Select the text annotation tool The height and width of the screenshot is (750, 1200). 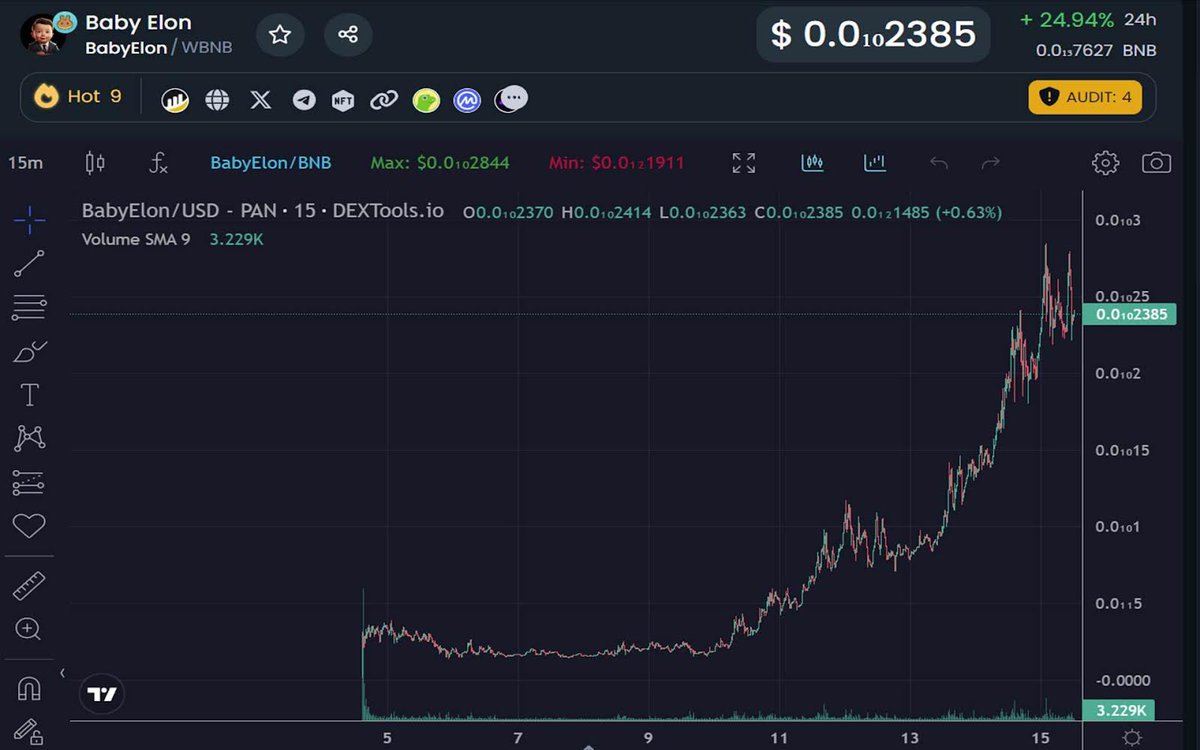point(29,395)
